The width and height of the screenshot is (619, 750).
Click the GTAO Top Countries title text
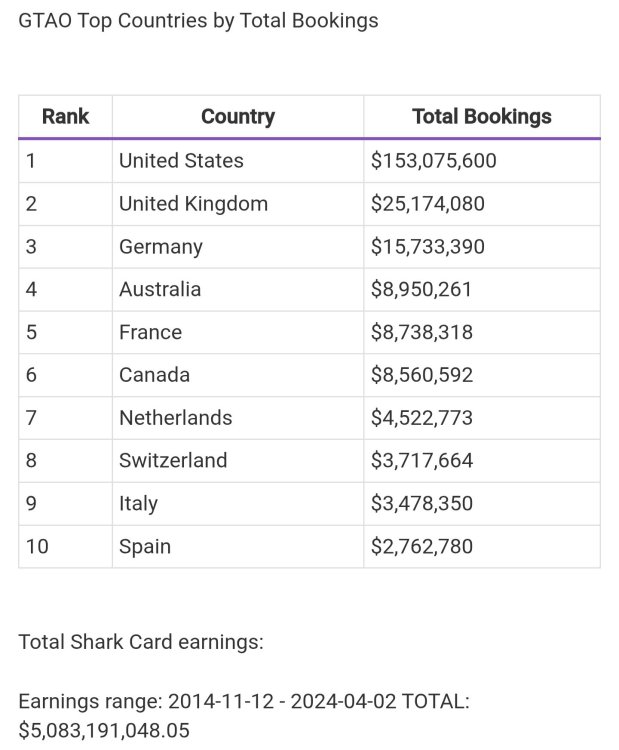[198, 20]
